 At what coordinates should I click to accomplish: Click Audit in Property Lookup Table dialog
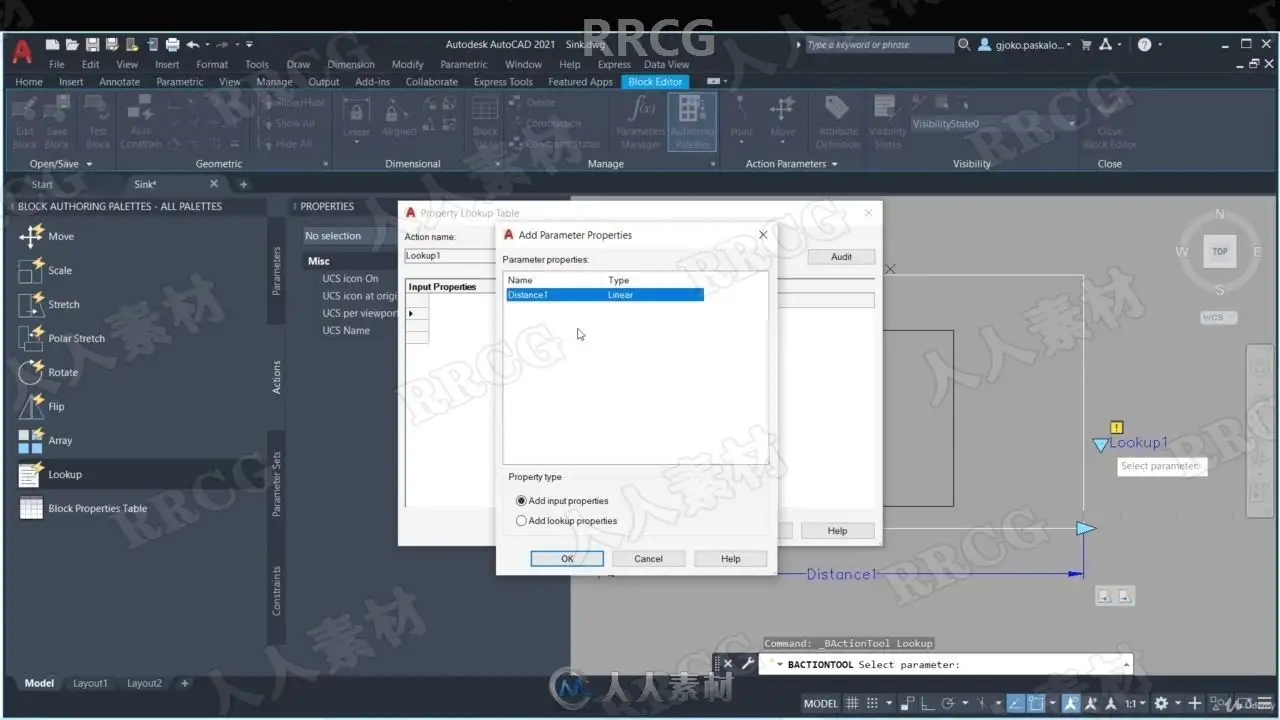[841, 257]
